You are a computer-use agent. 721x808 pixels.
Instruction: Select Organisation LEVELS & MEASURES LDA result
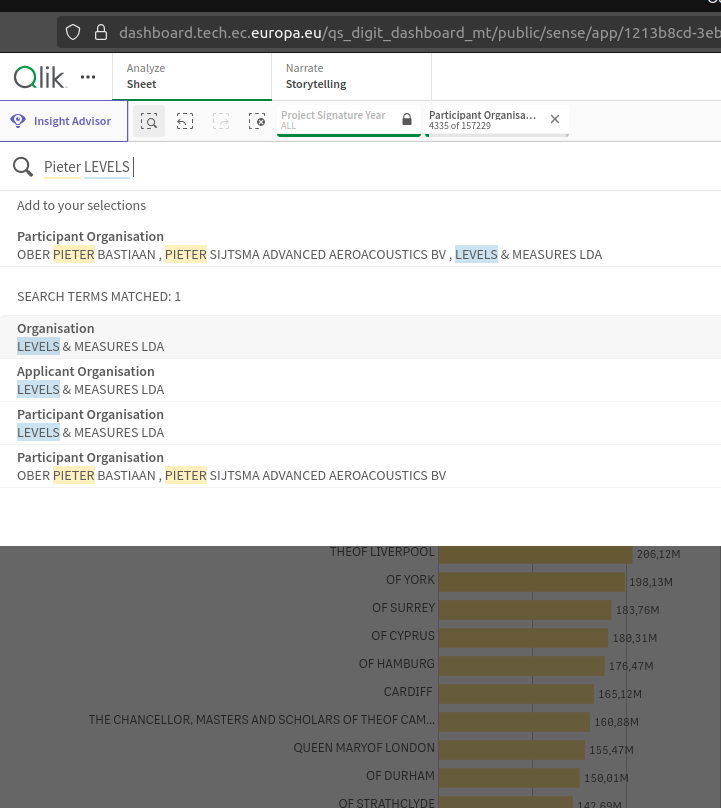360,338
